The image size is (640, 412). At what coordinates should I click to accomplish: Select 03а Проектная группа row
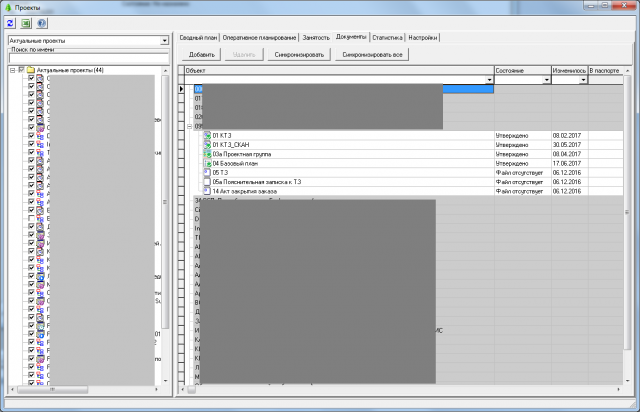[403, 154]
